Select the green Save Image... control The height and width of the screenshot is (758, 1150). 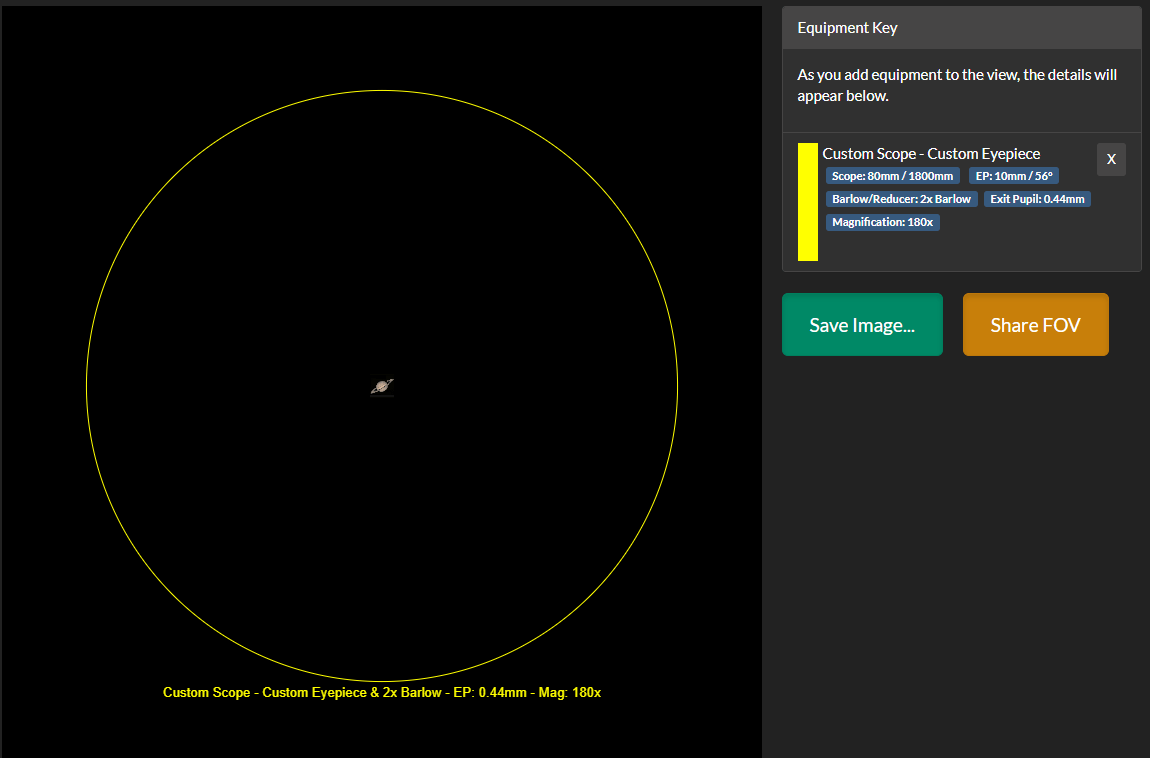coord(861,324)
